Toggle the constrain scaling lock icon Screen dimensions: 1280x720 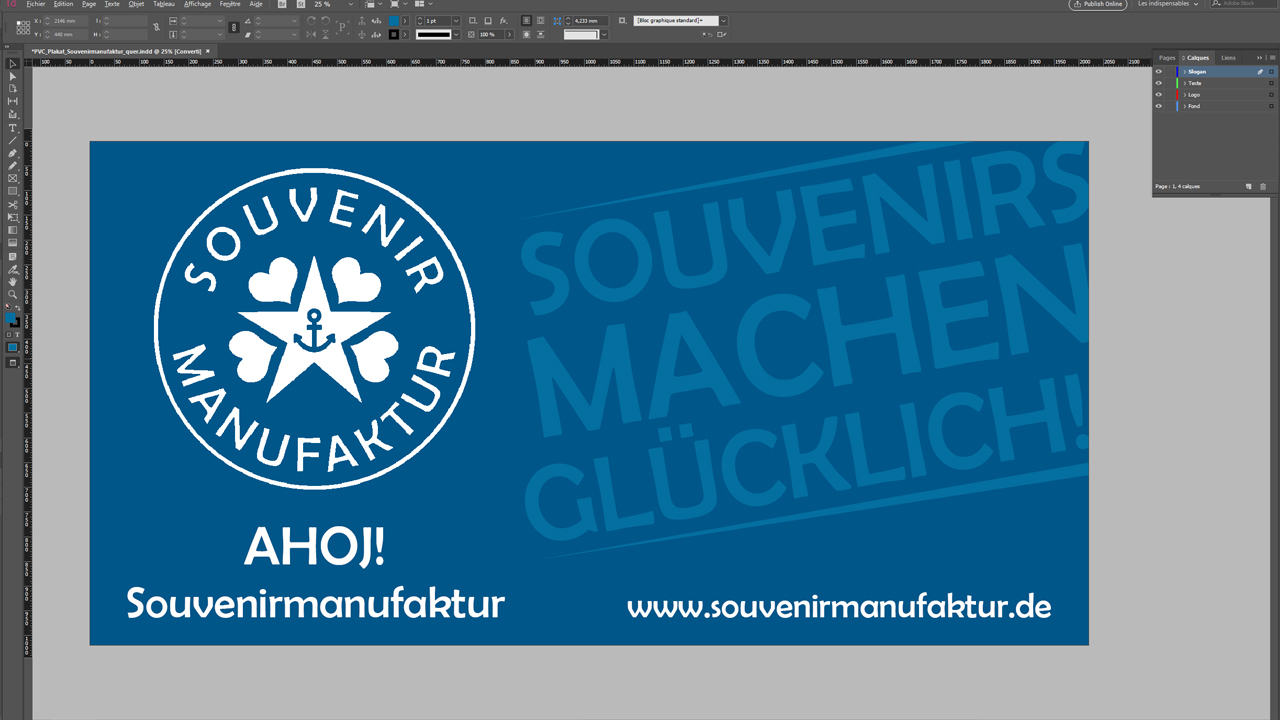[x=234, y=27]
